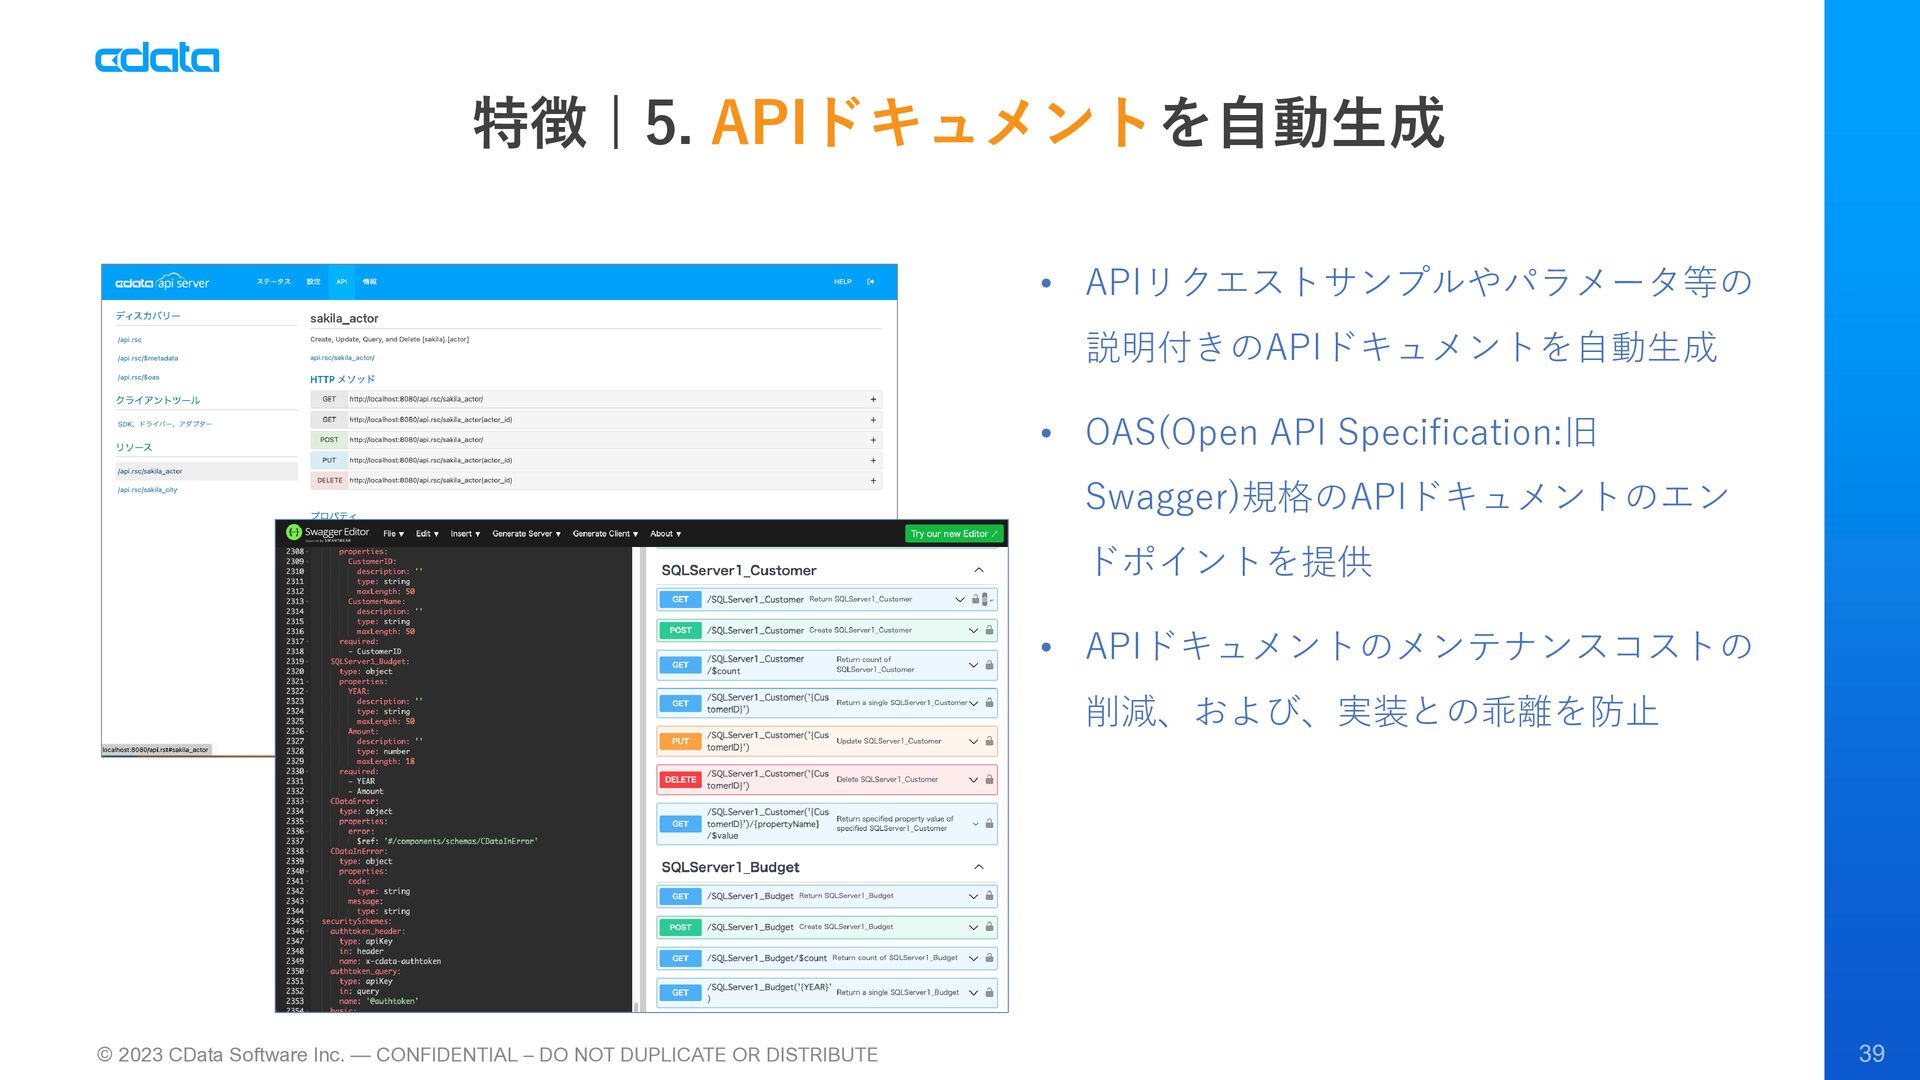Switch to the ステータス tab
Screen dimensions: 1920x1080
(273, 282)
